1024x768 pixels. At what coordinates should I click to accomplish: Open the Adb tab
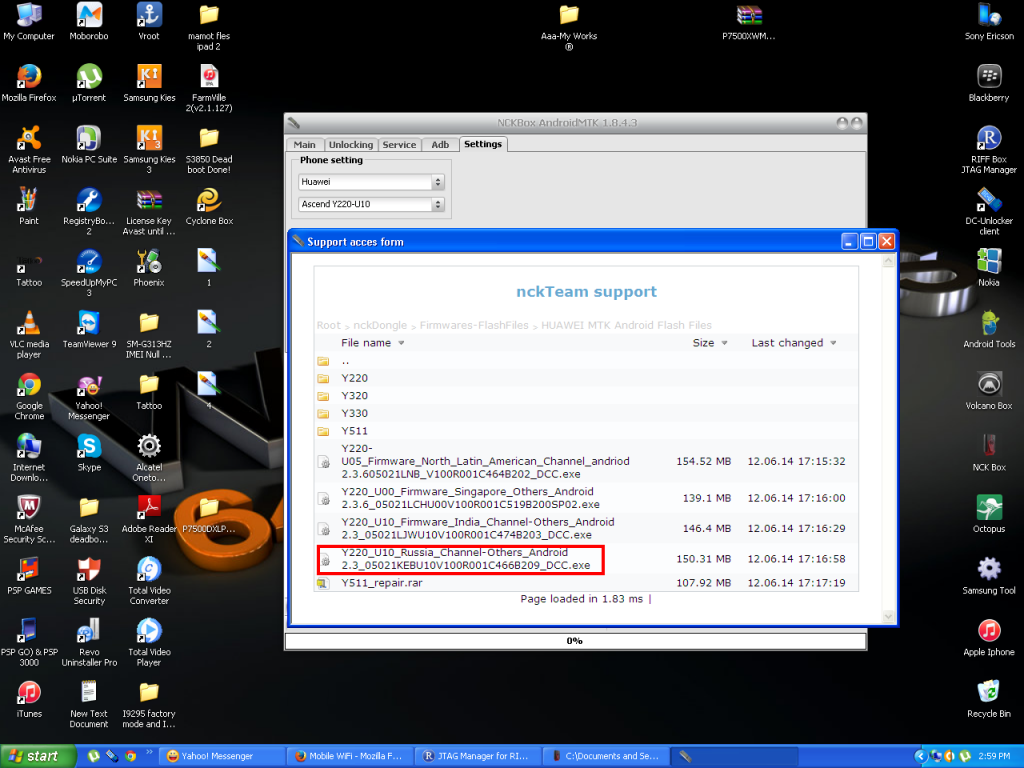(440, 145)
